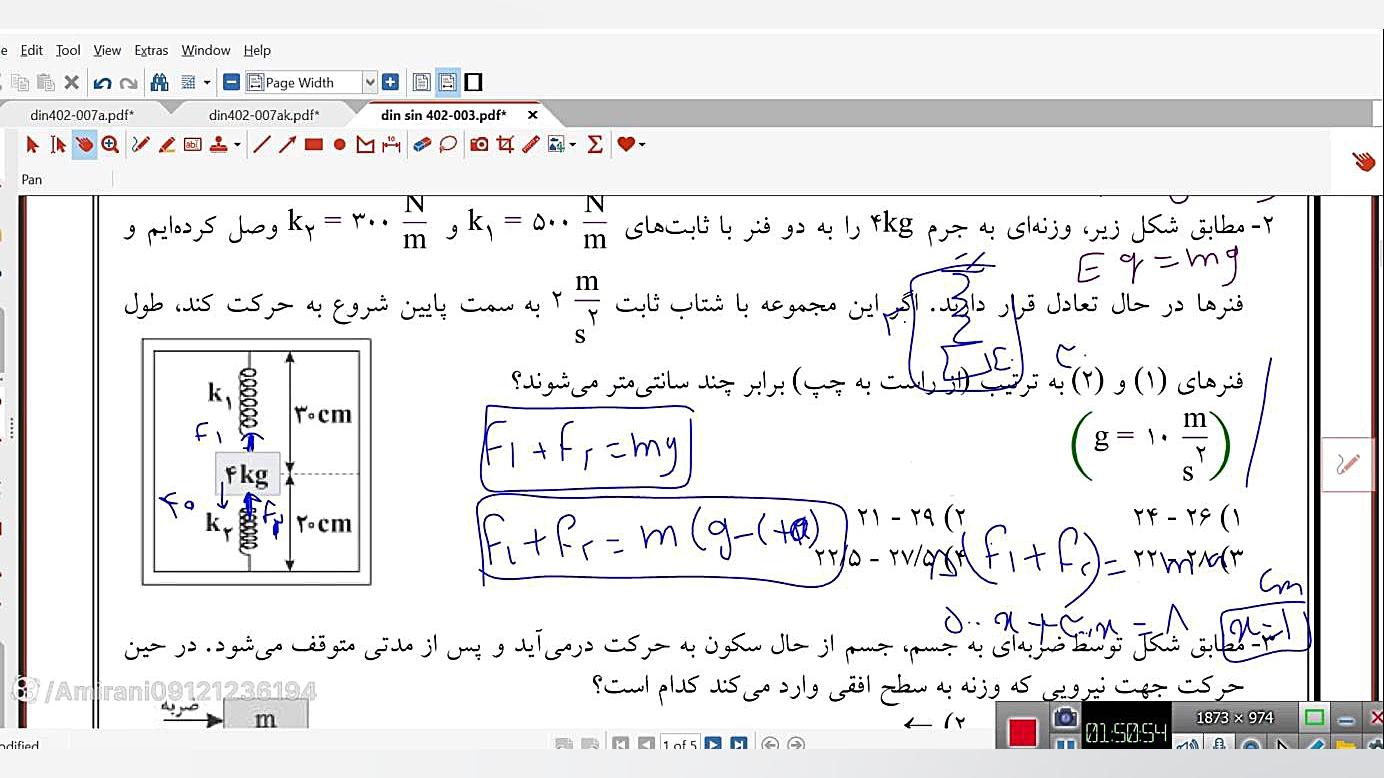Click the grid options icon
The width and height of the screenshot is (1384, 778).
pos(189,82)
